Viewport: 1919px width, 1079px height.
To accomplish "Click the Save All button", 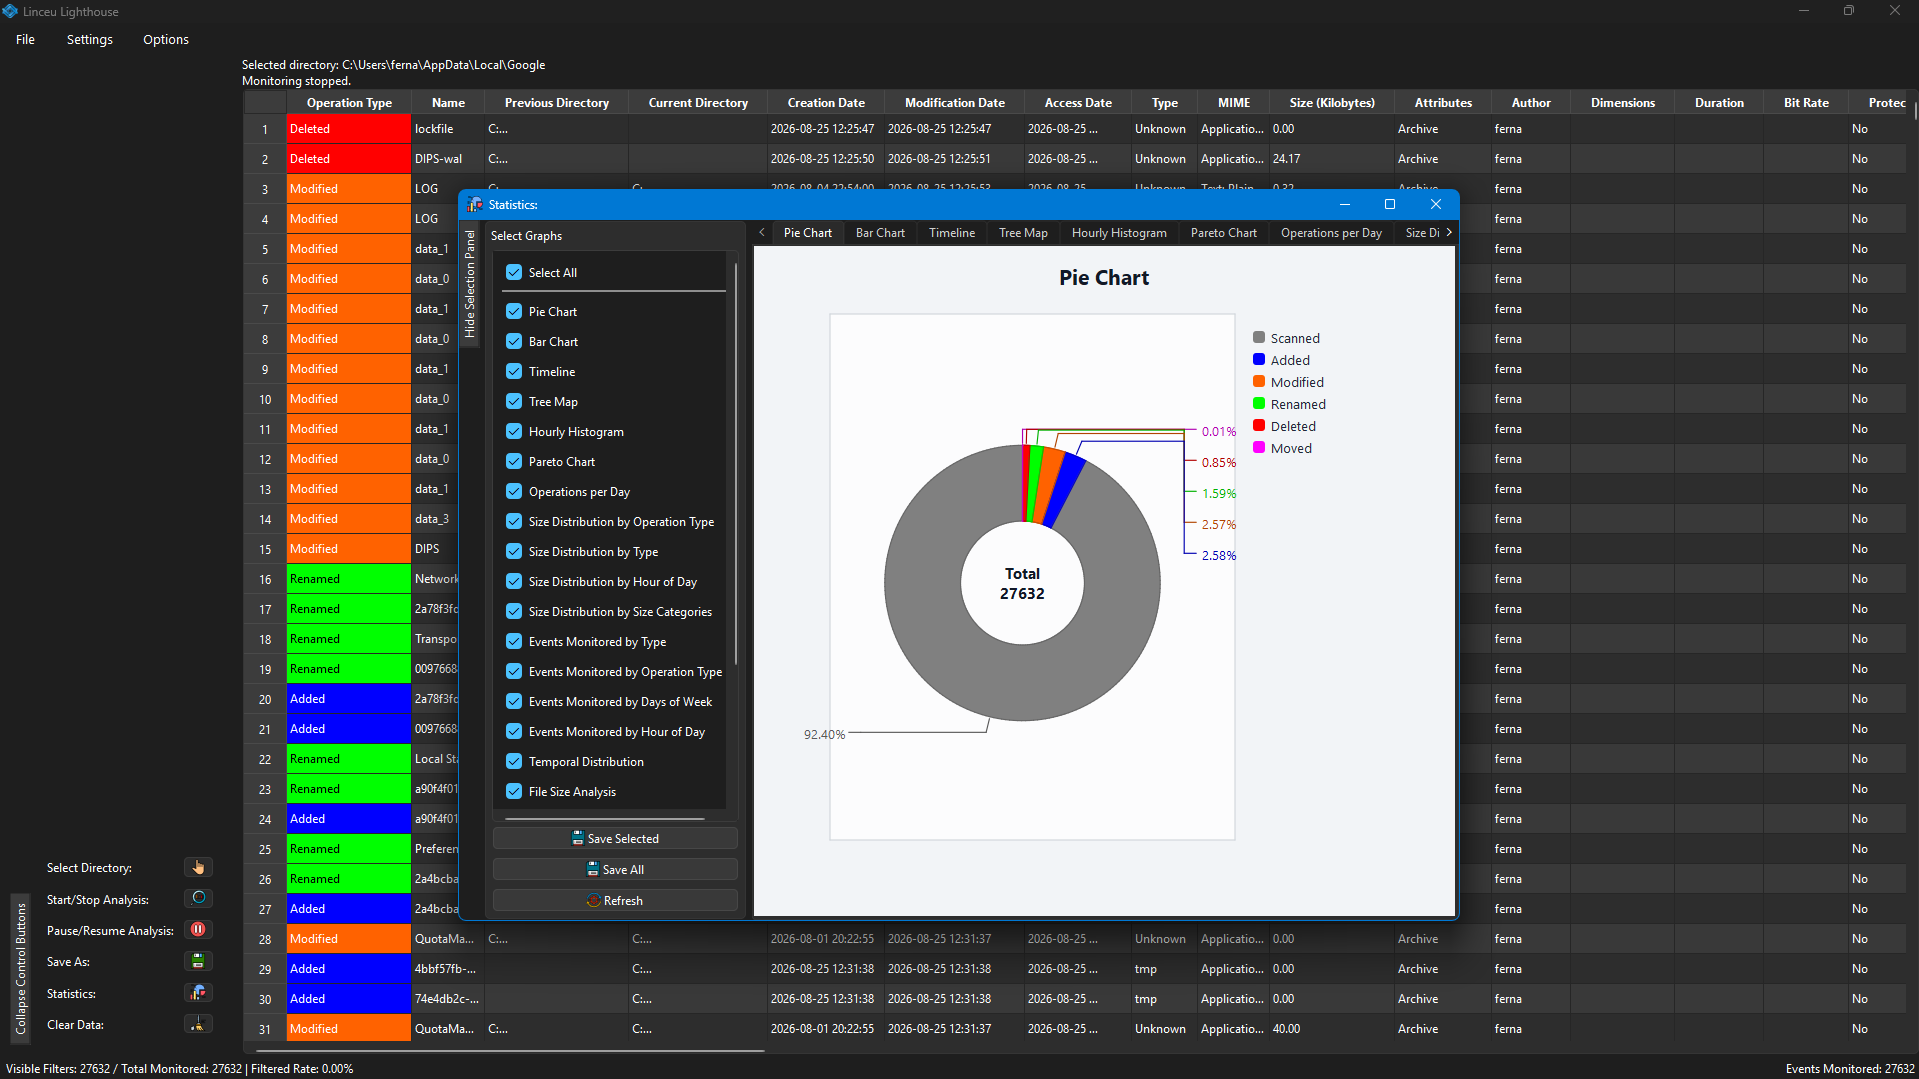I will (615, 869).
